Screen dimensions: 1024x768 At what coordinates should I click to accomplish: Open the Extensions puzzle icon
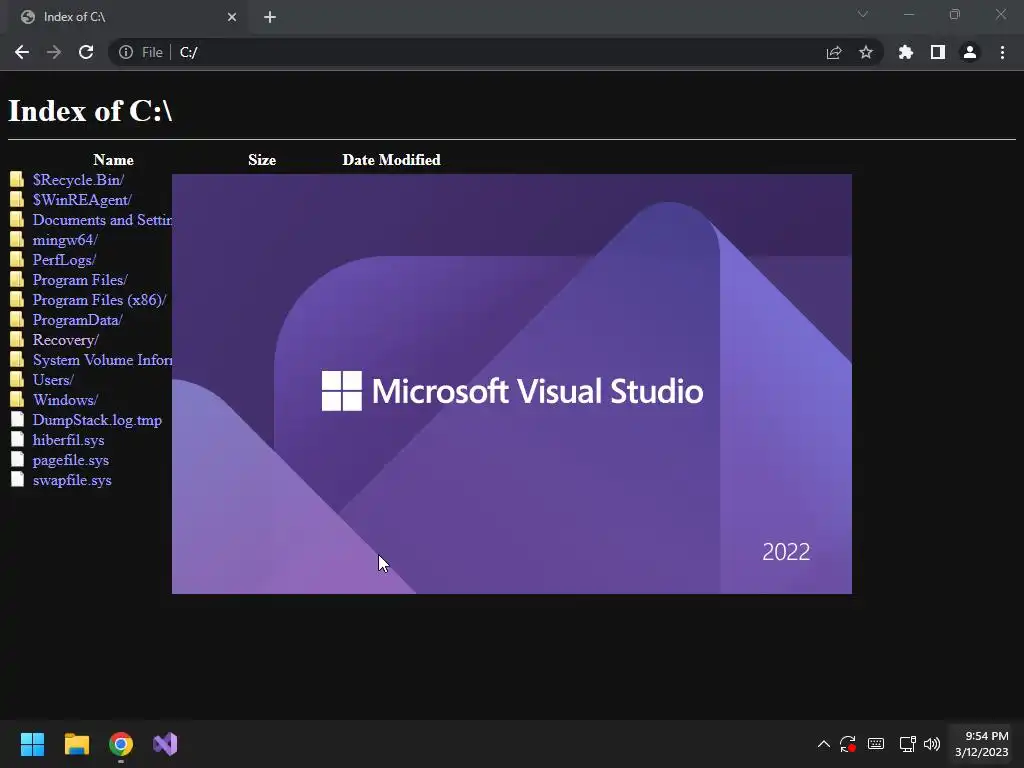click(906, 52)
